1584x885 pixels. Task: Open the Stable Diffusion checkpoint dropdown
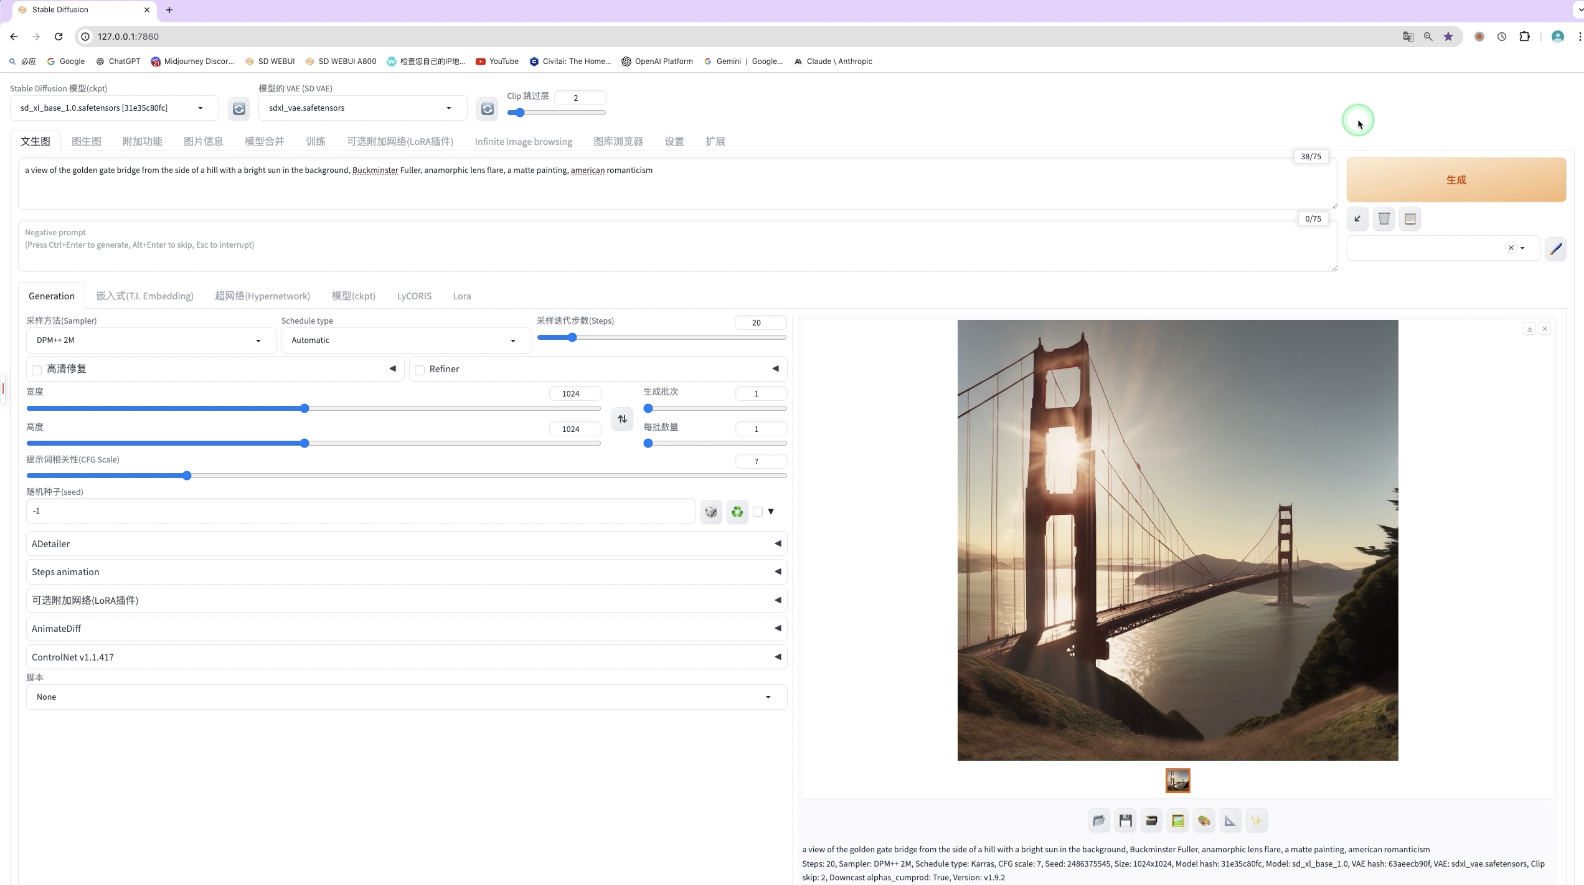(x=114, y=108)
